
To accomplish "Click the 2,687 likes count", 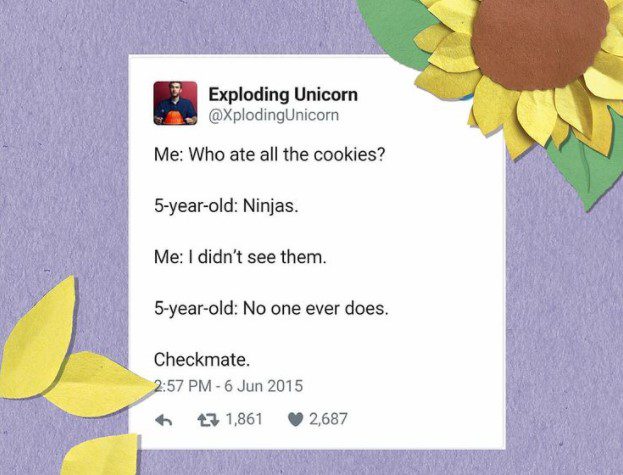I will [328, 419].
